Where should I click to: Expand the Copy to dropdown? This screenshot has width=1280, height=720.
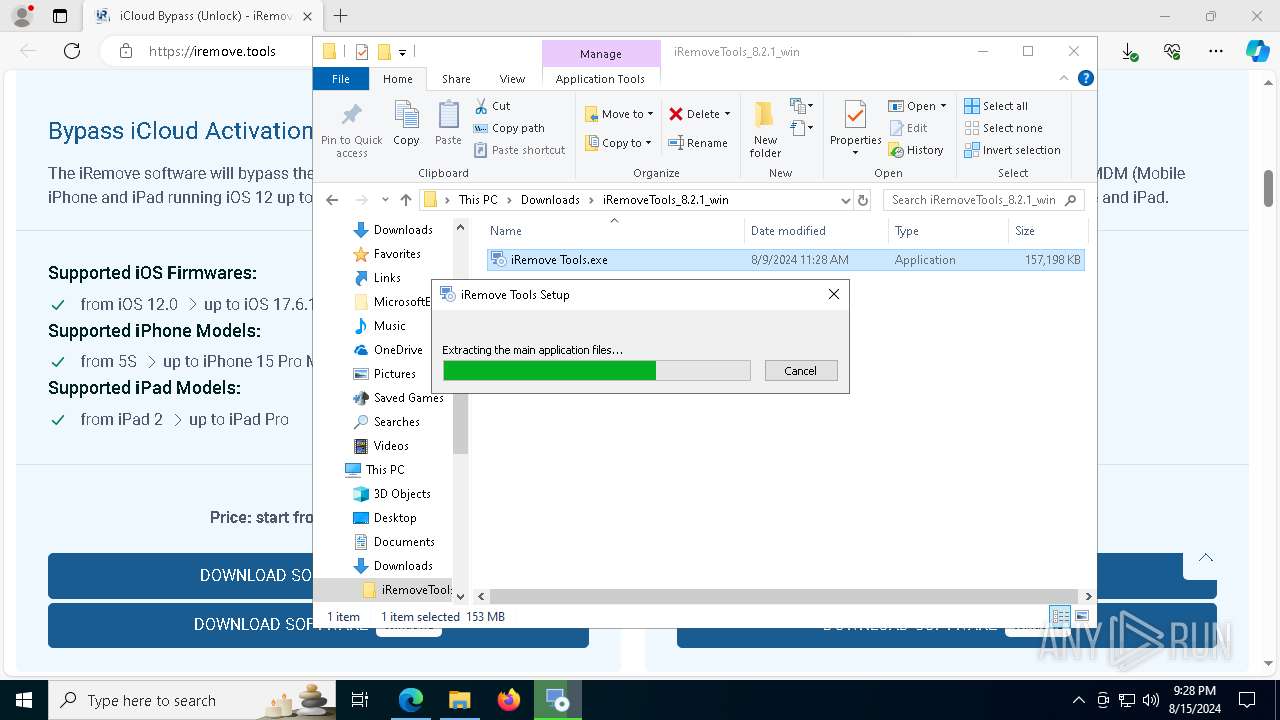tap(648, 143)
